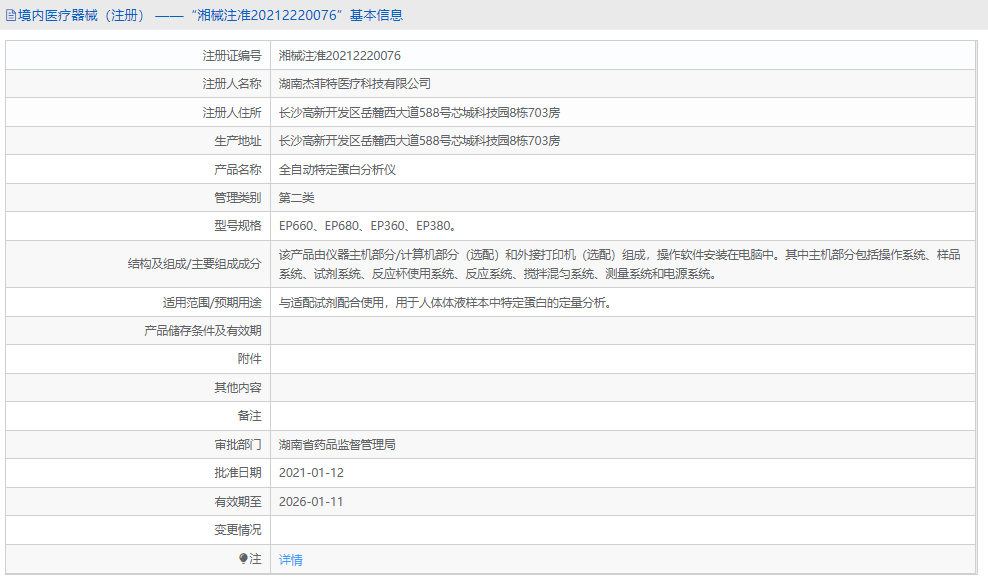This screenshot has width=988, height=581.
Task: Click the 附件 label
Action: coord(250,359)
